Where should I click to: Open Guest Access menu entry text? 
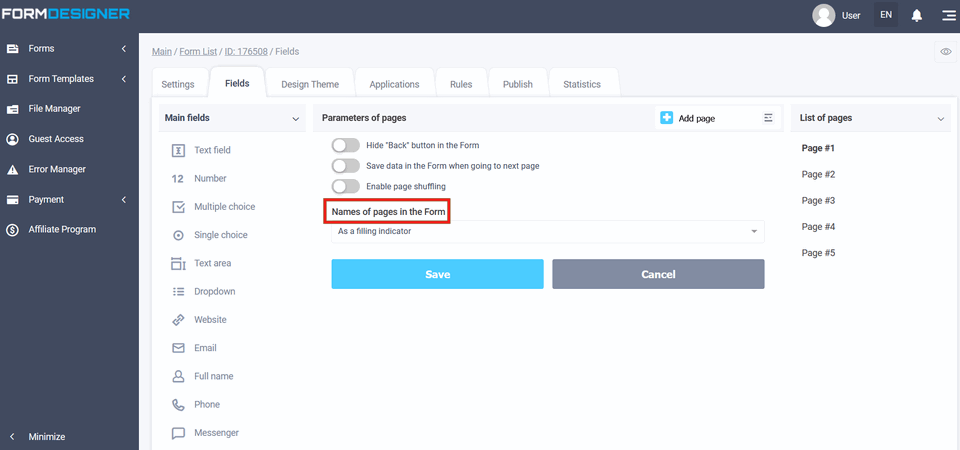click(x=56, y=139)
